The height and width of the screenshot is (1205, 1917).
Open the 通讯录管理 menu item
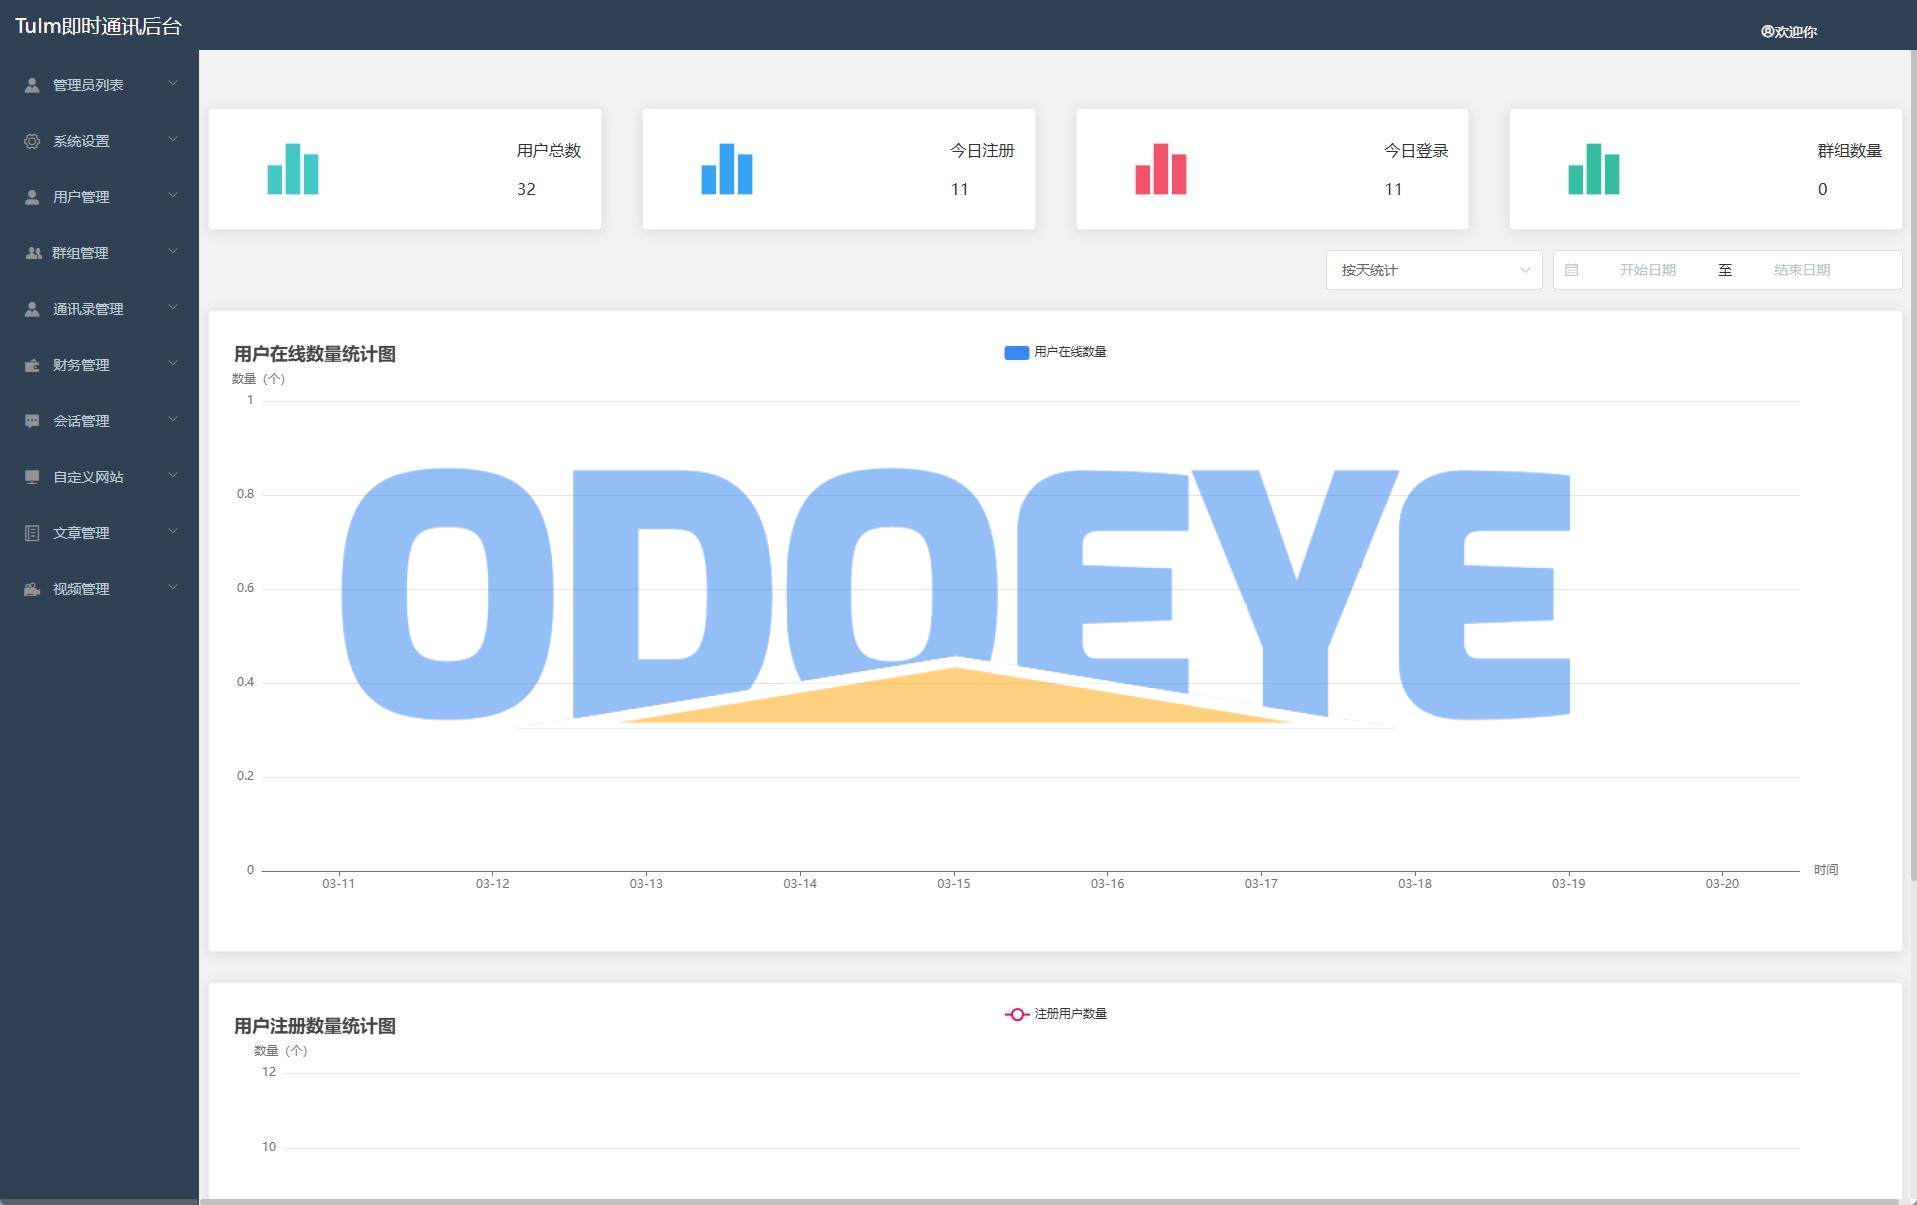coord(88,309)
